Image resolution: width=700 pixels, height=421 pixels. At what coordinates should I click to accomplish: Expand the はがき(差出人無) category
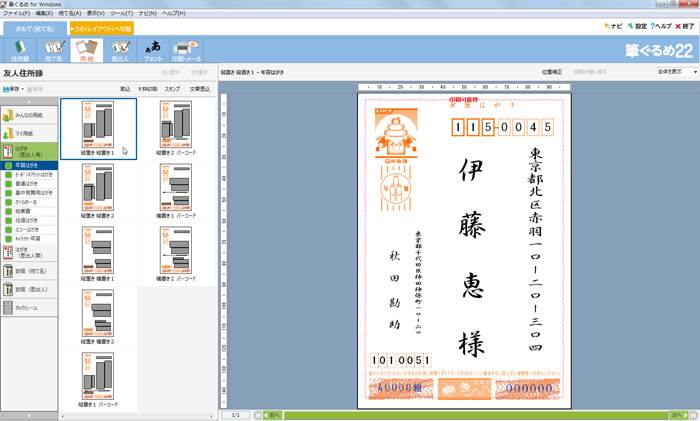tap(28, 252)
